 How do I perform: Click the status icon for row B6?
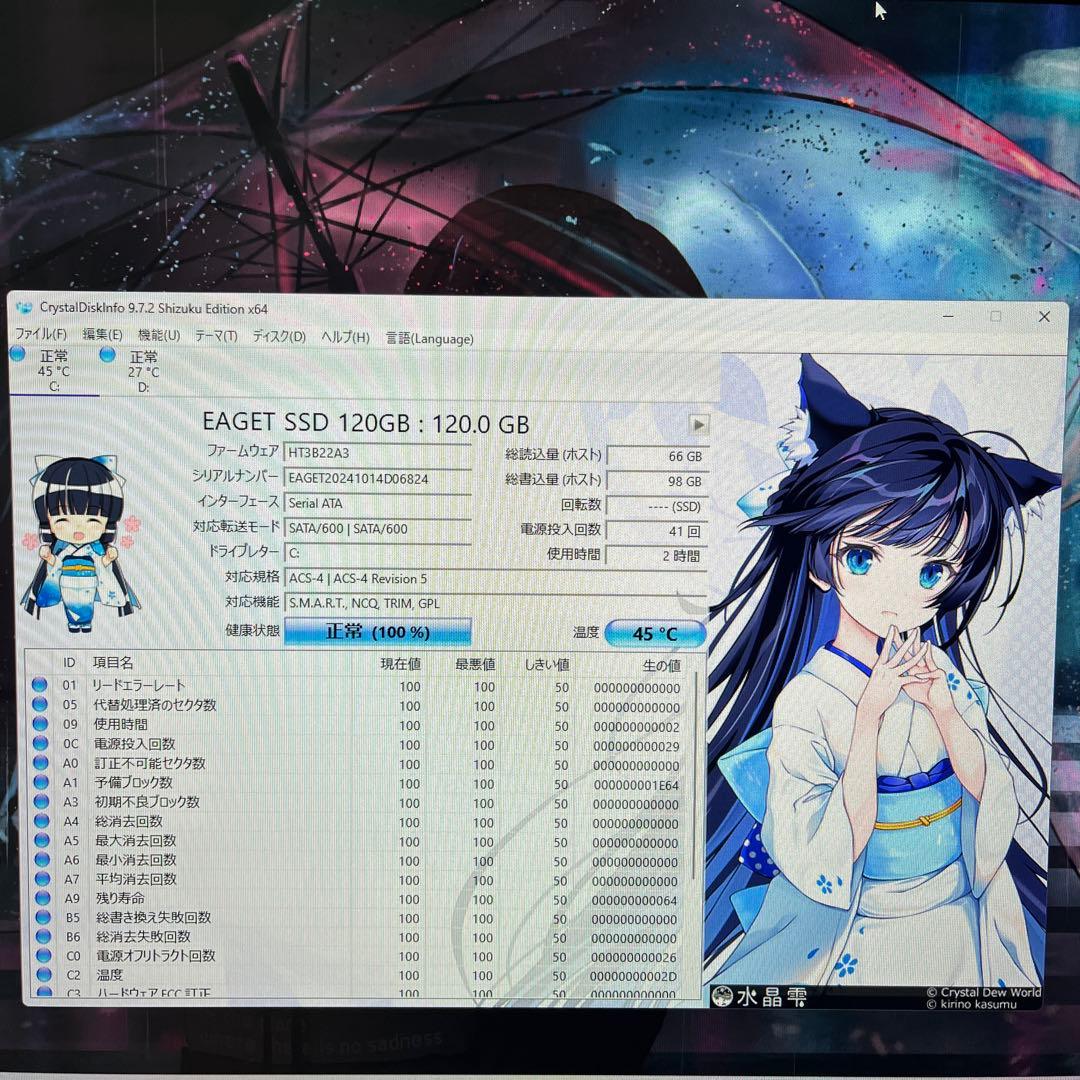click(x=44, y=936)
